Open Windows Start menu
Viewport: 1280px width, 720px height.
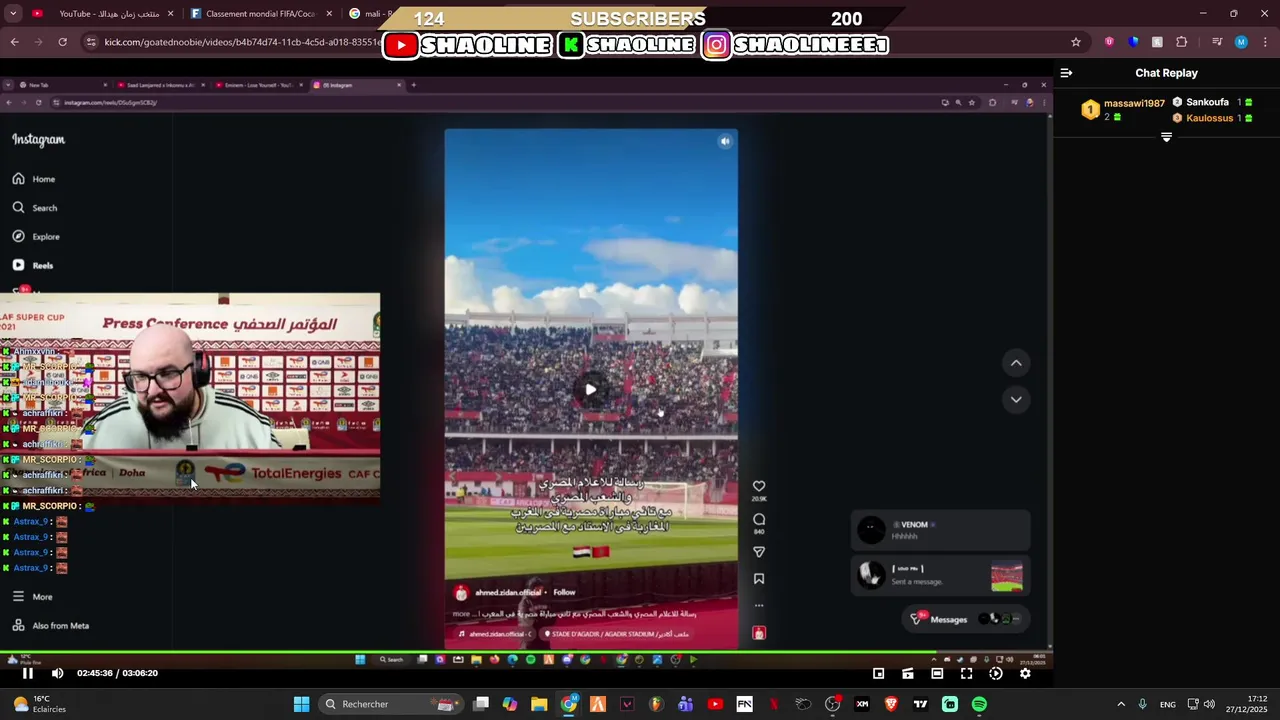tap(301, 704)
